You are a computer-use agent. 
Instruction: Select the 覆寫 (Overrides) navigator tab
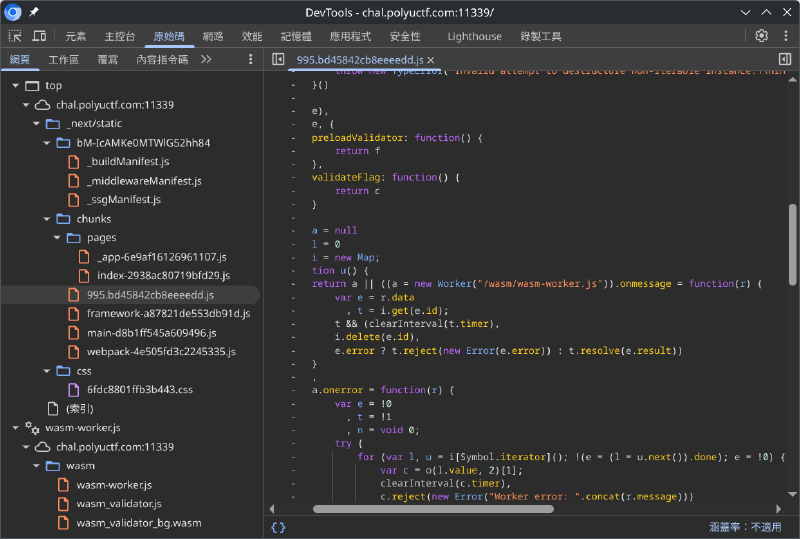107,60
